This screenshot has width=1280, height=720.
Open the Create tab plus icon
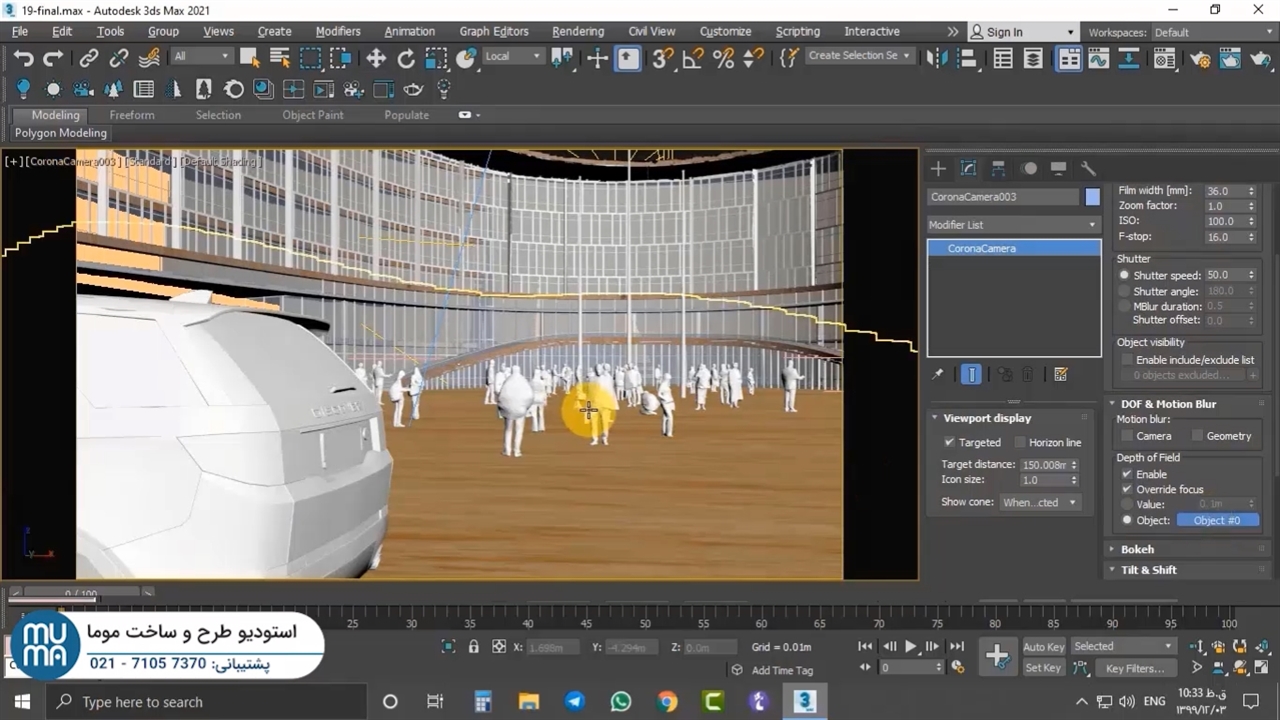coord(938,168)
